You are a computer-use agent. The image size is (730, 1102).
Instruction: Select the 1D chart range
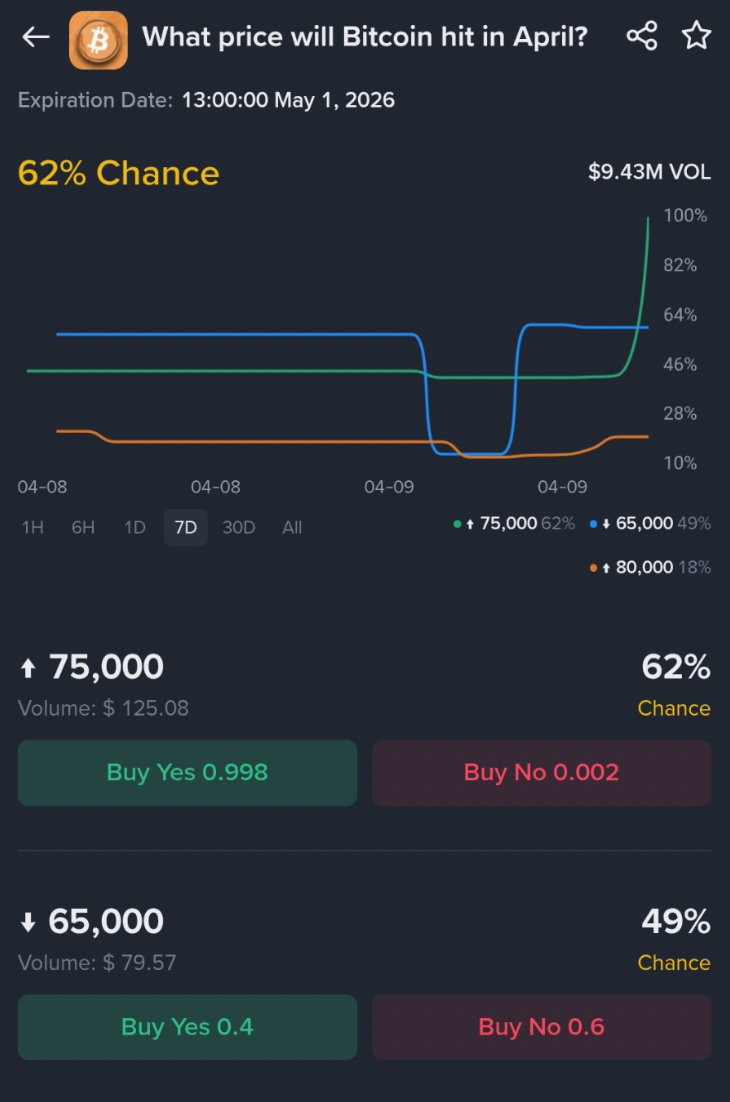(135, 527)
